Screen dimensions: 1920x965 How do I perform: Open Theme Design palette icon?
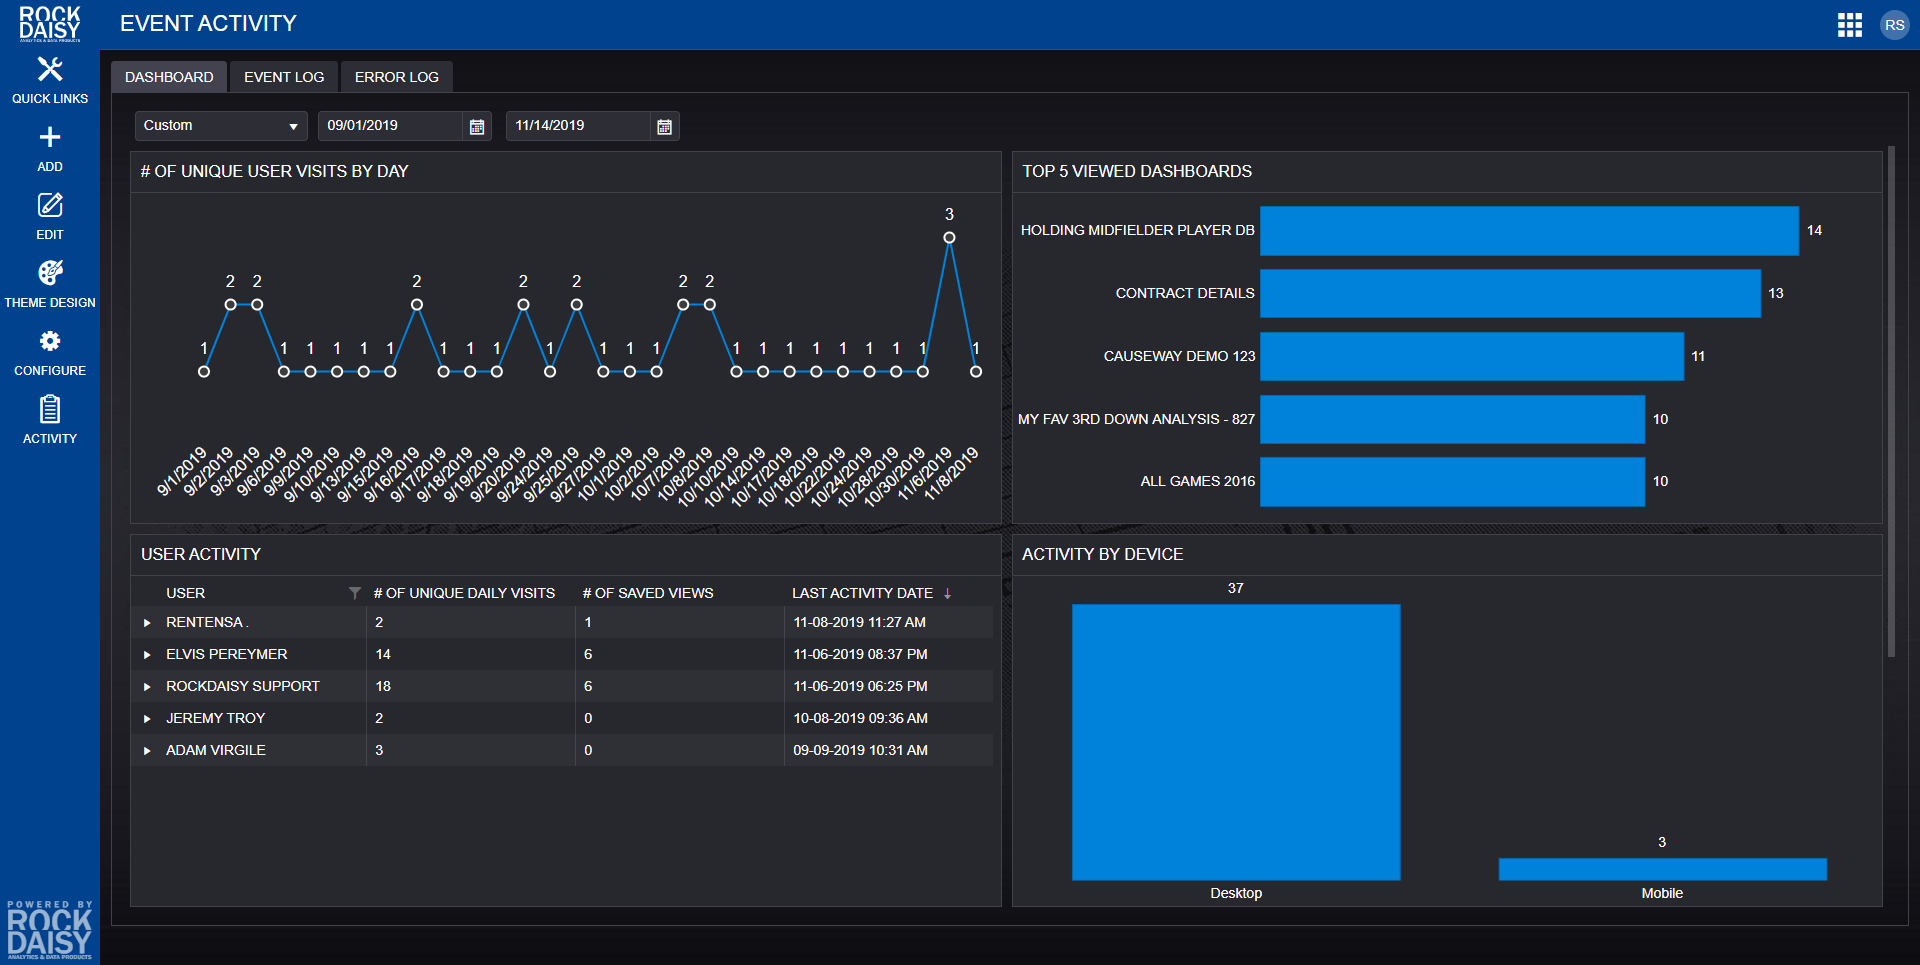click(x=50, y=273)
